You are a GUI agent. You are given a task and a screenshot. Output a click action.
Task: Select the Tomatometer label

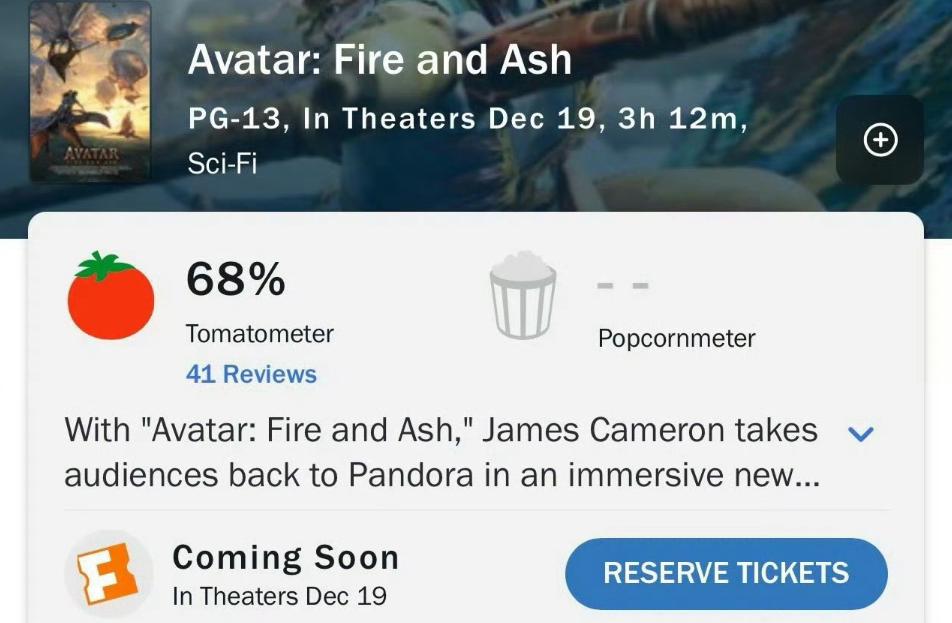[260, 334]
